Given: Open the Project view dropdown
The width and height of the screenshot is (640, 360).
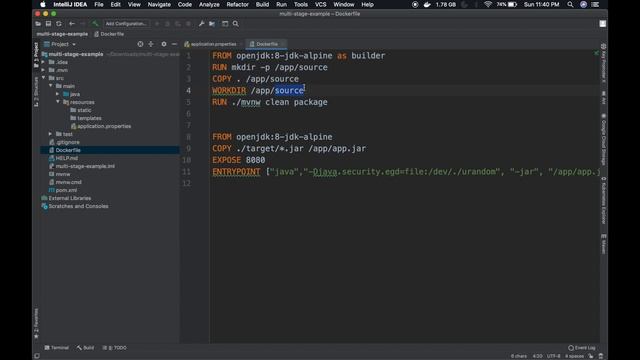Looking at the screenshot, I should (60, 44).
